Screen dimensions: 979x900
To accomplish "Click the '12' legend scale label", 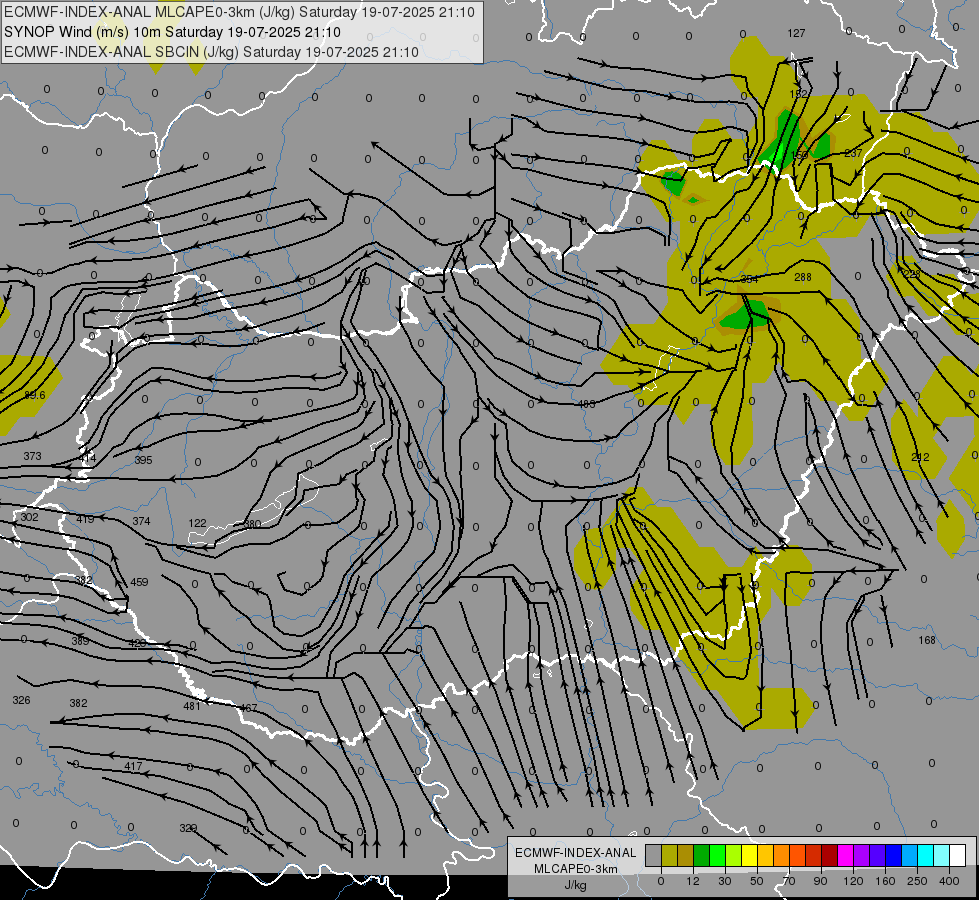I will [x=693, y=881].
